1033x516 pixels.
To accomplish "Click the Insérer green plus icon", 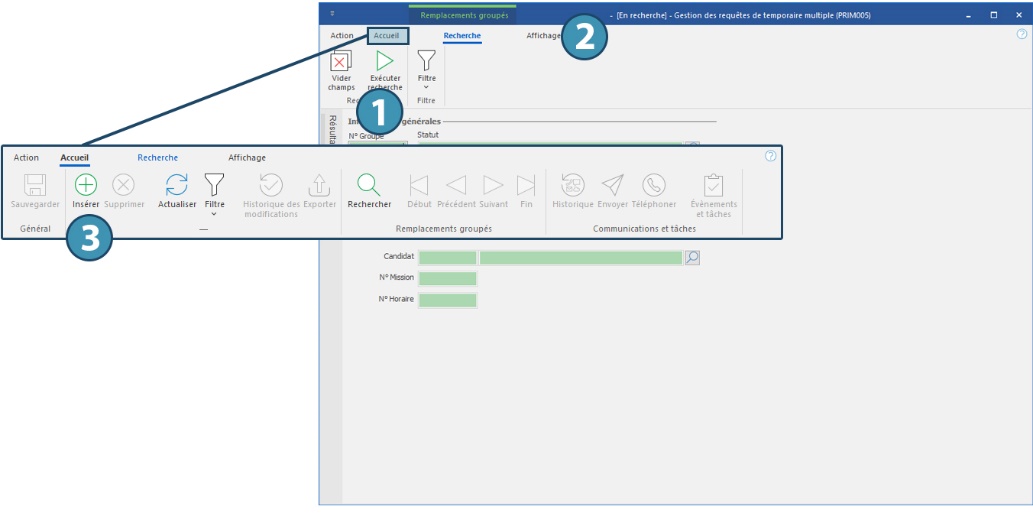I will (x=86, y=185).
